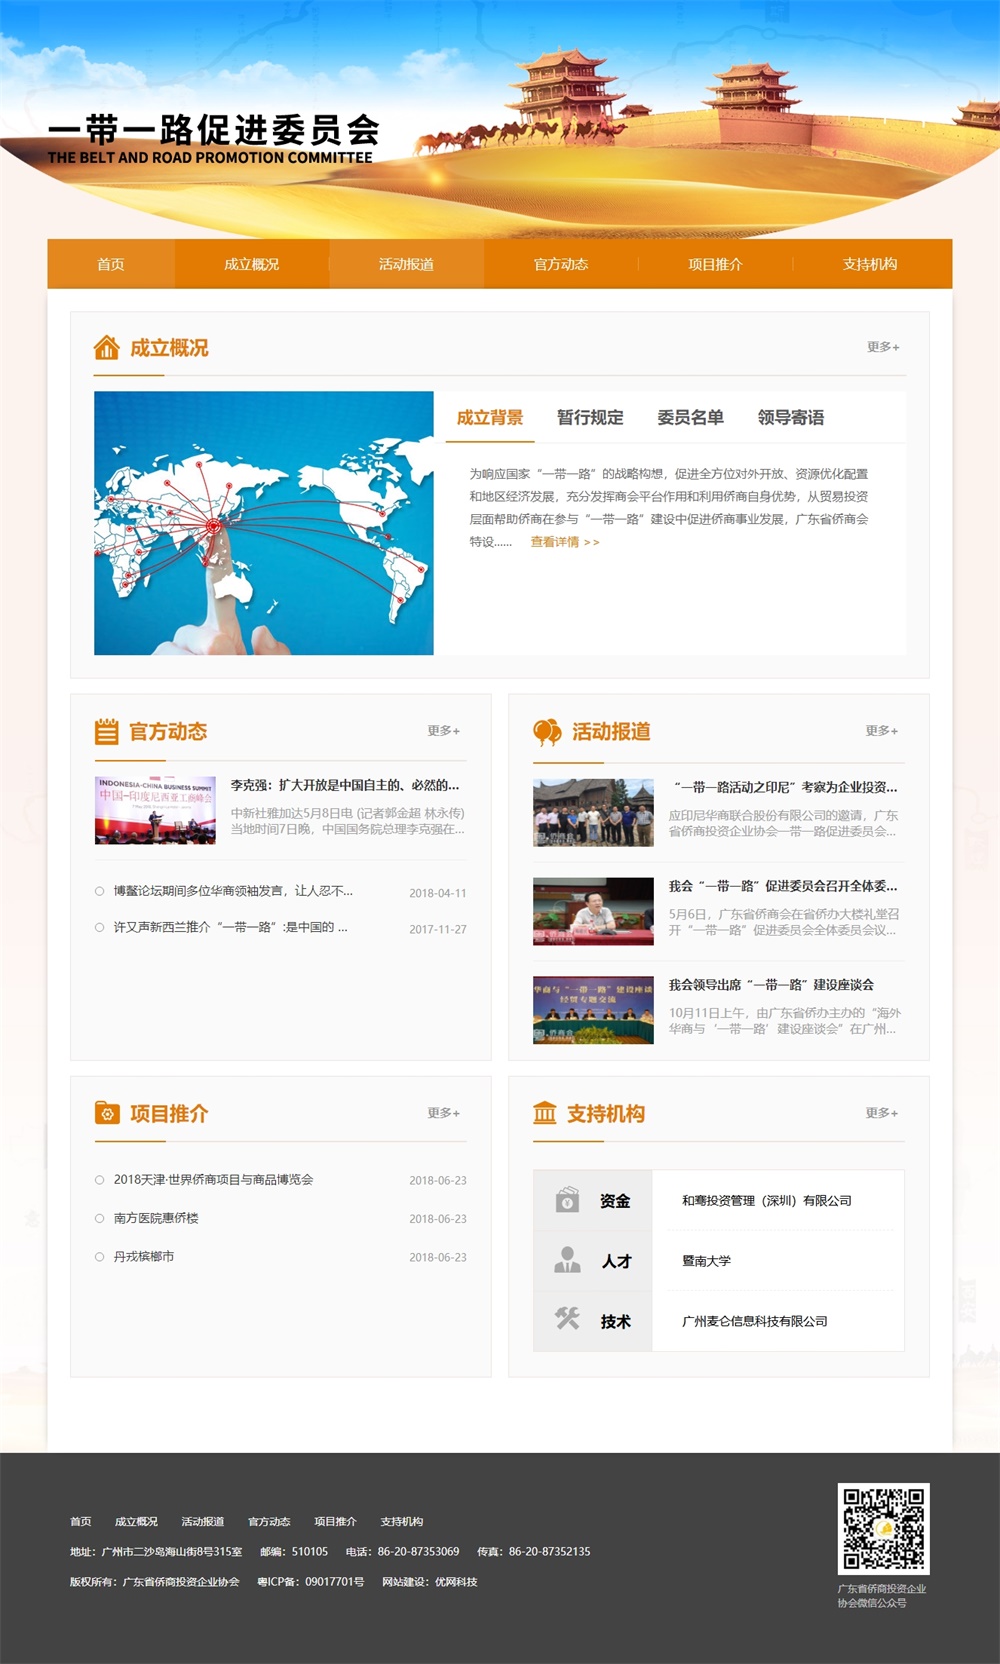The height and width of the screenshot is (1664, 1000).
Task: Open project 丹戎槟榔市
Action: (144, 1256)
